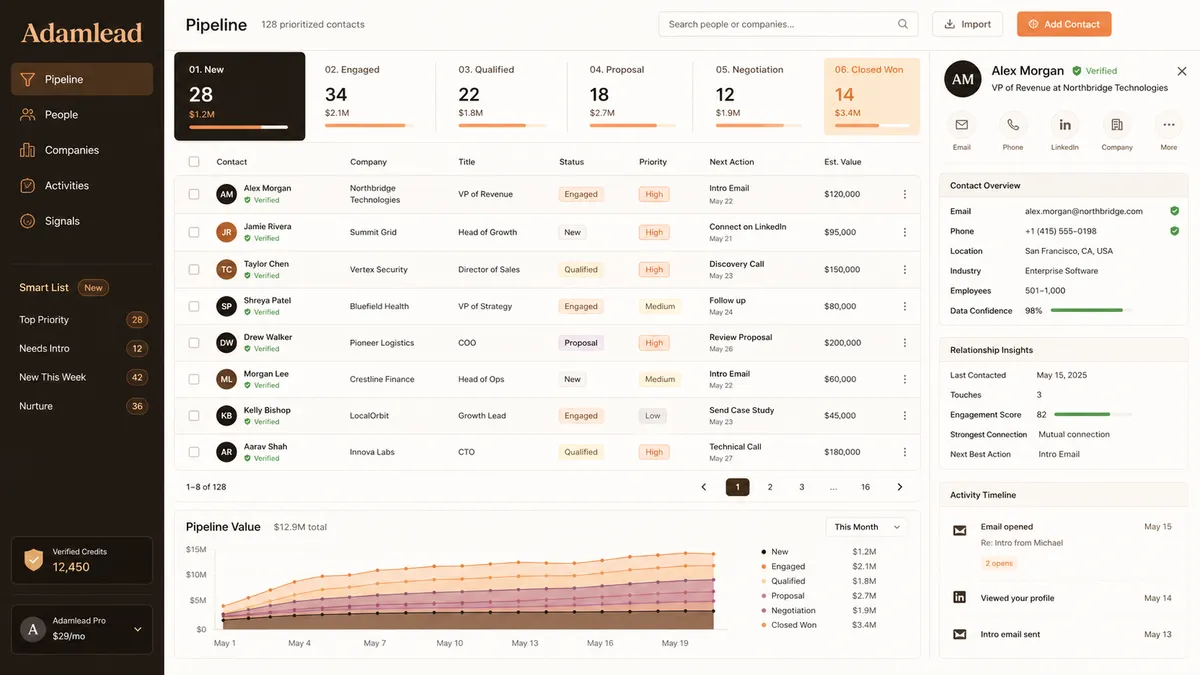1200x675 pixels.
Task: Call contact using Phone icon
Action: click(x=1013, y=125)
